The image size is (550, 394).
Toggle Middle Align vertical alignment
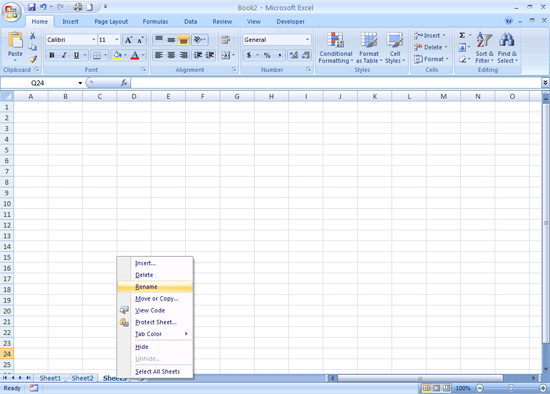point(171,40)
